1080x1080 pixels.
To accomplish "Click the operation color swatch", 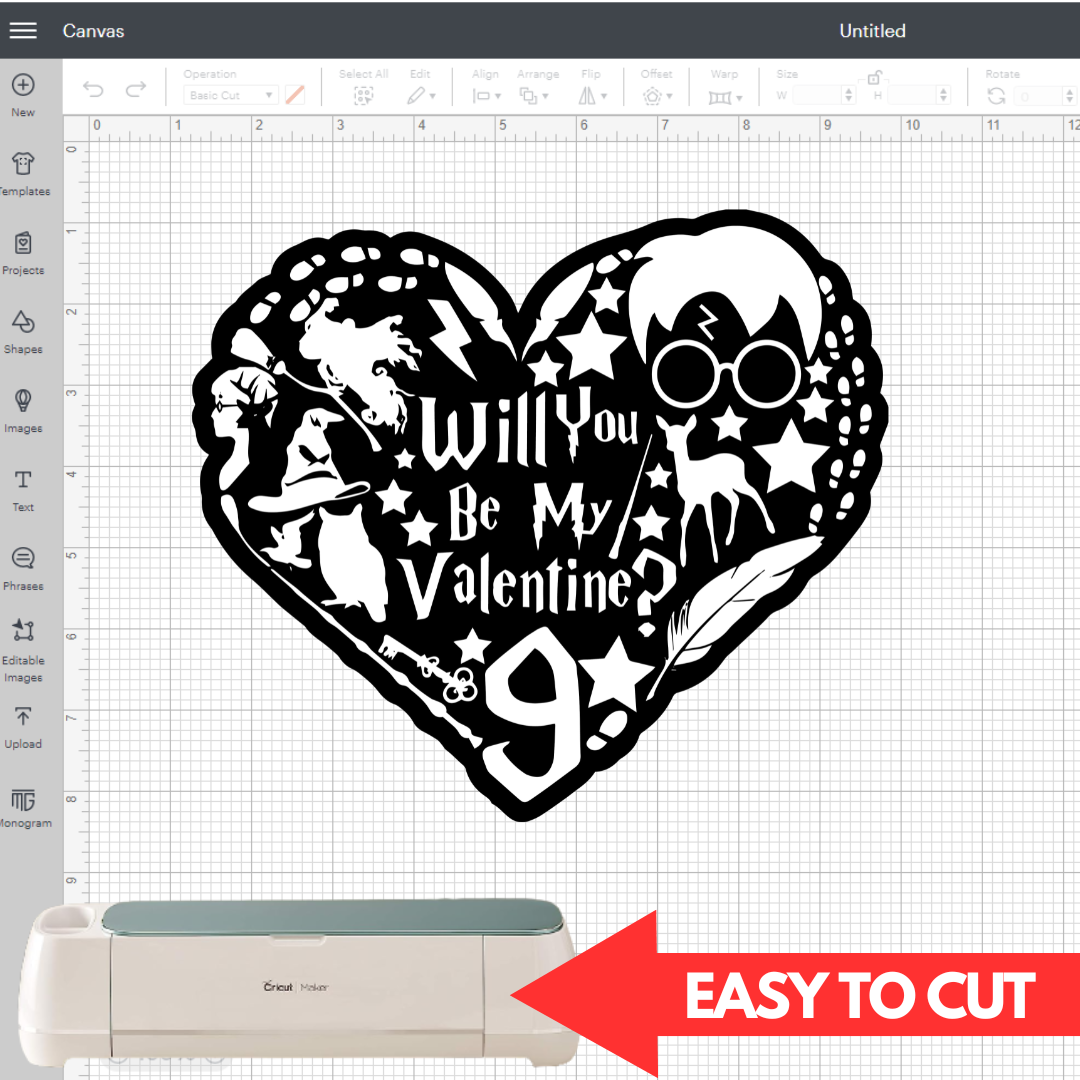I will point(295,95).
